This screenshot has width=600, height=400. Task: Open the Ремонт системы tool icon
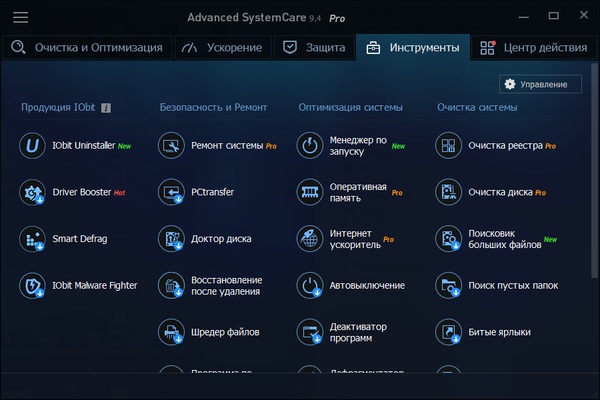point(172,146)
